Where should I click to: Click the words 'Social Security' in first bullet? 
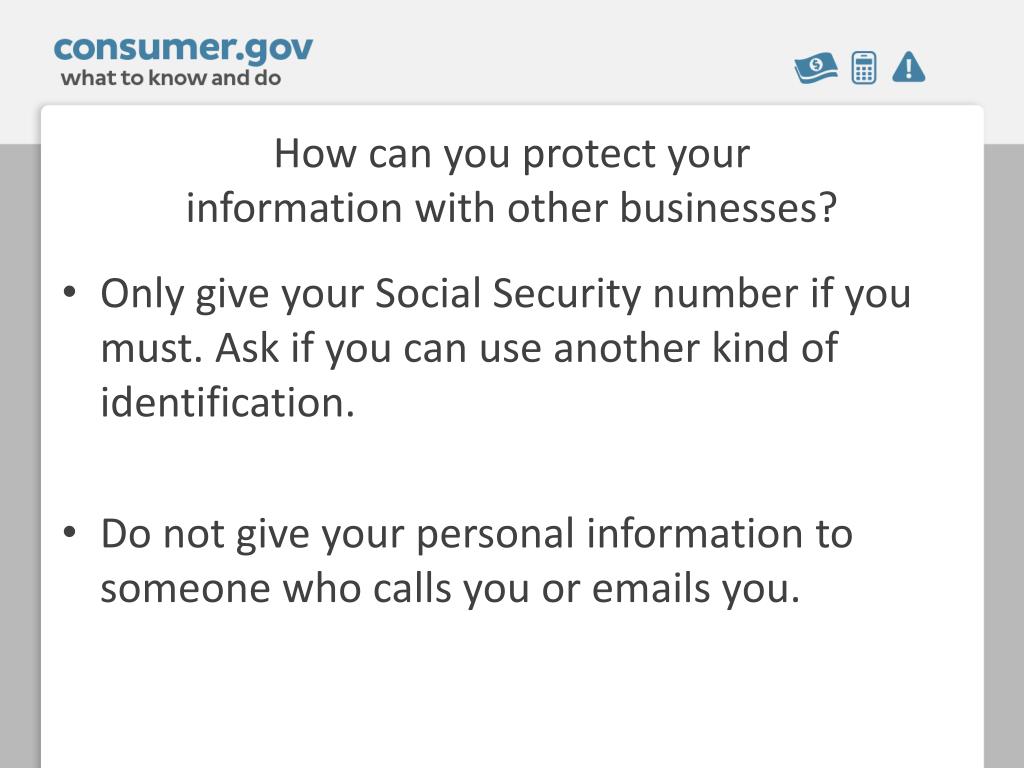point(507,295)
